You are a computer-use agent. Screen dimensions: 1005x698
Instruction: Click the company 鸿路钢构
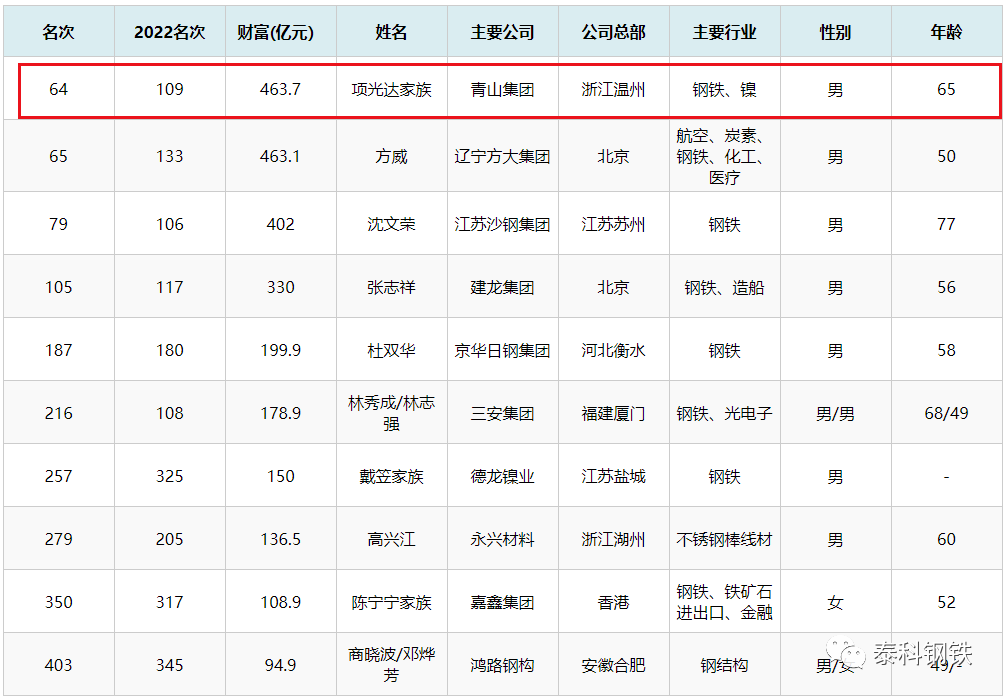click(502, 665)
